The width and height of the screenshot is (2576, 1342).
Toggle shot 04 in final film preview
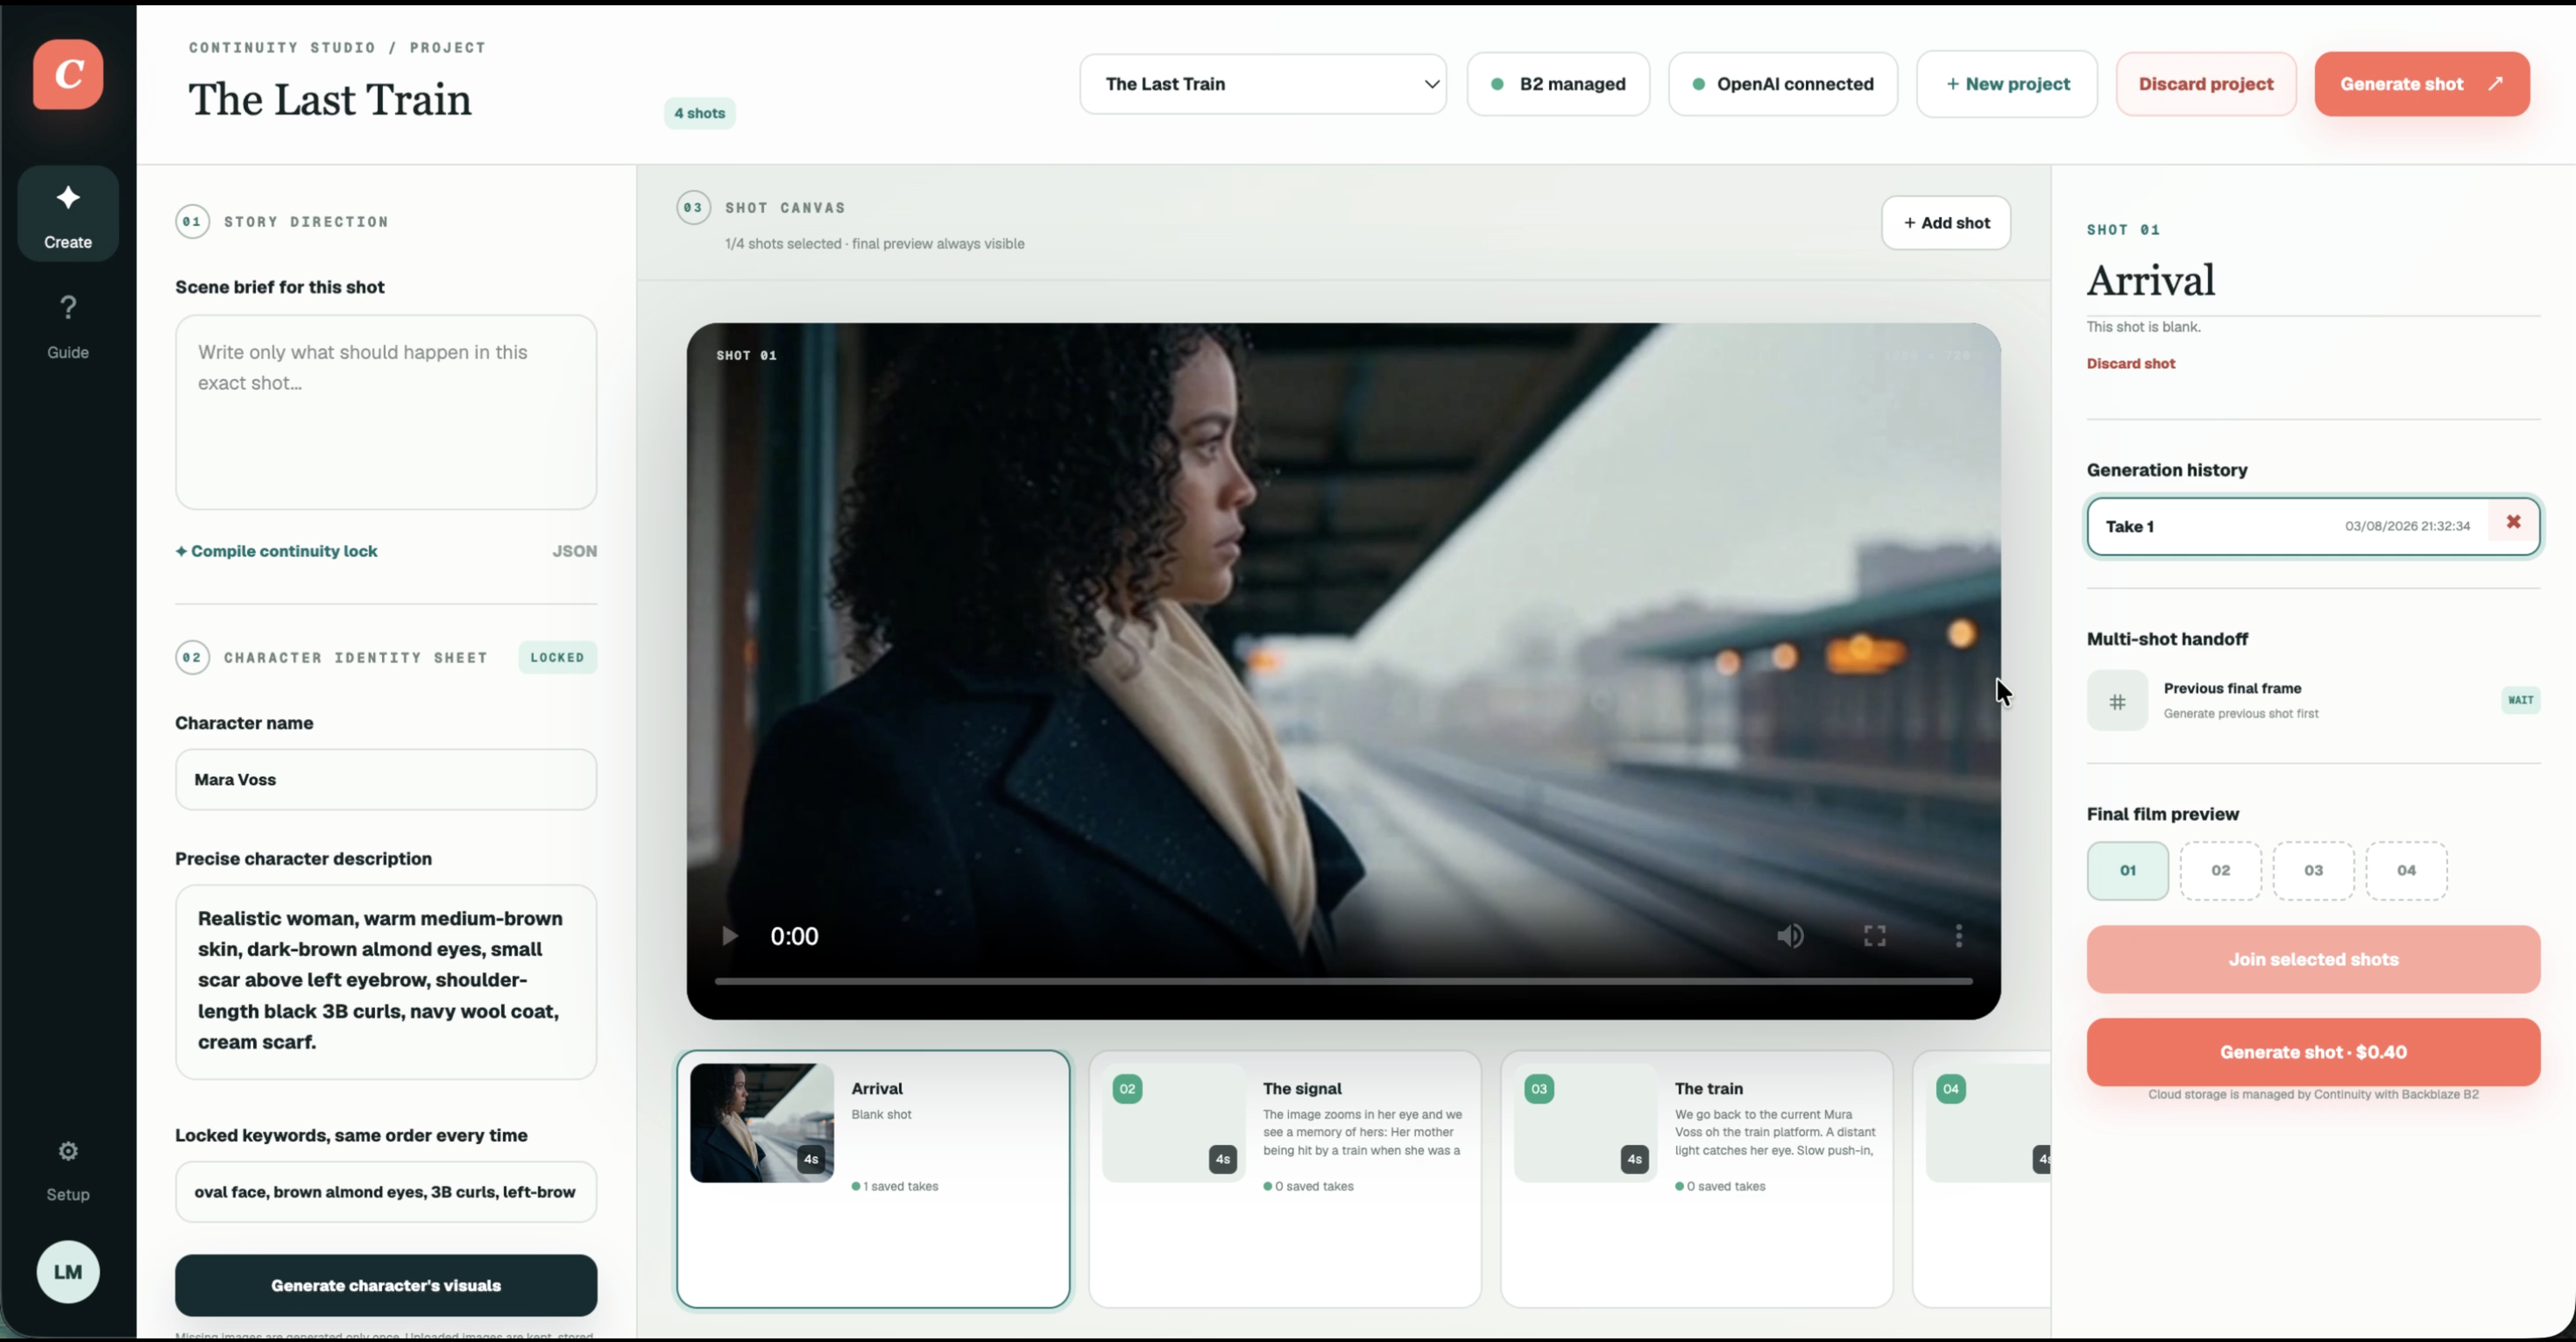[2407, 871]
